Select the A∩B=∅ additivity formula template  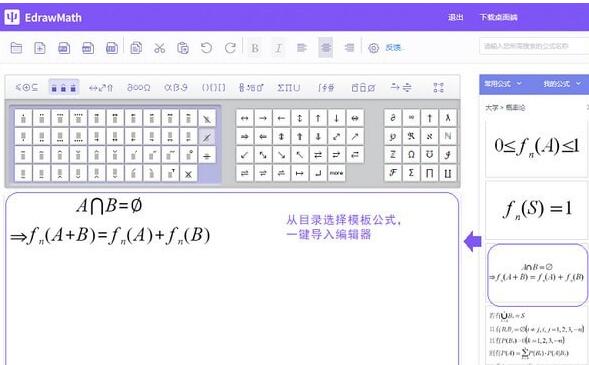pos(537,275)
